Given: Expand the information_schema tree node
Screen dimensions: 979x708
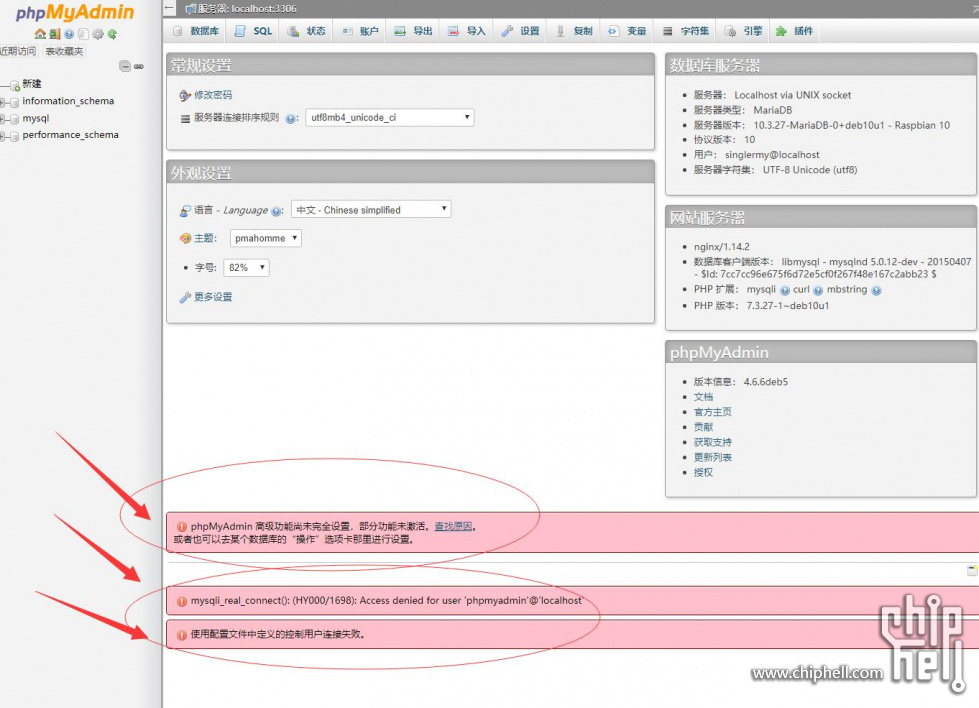Looking at the screenshot, I should [x=2, y=102].
